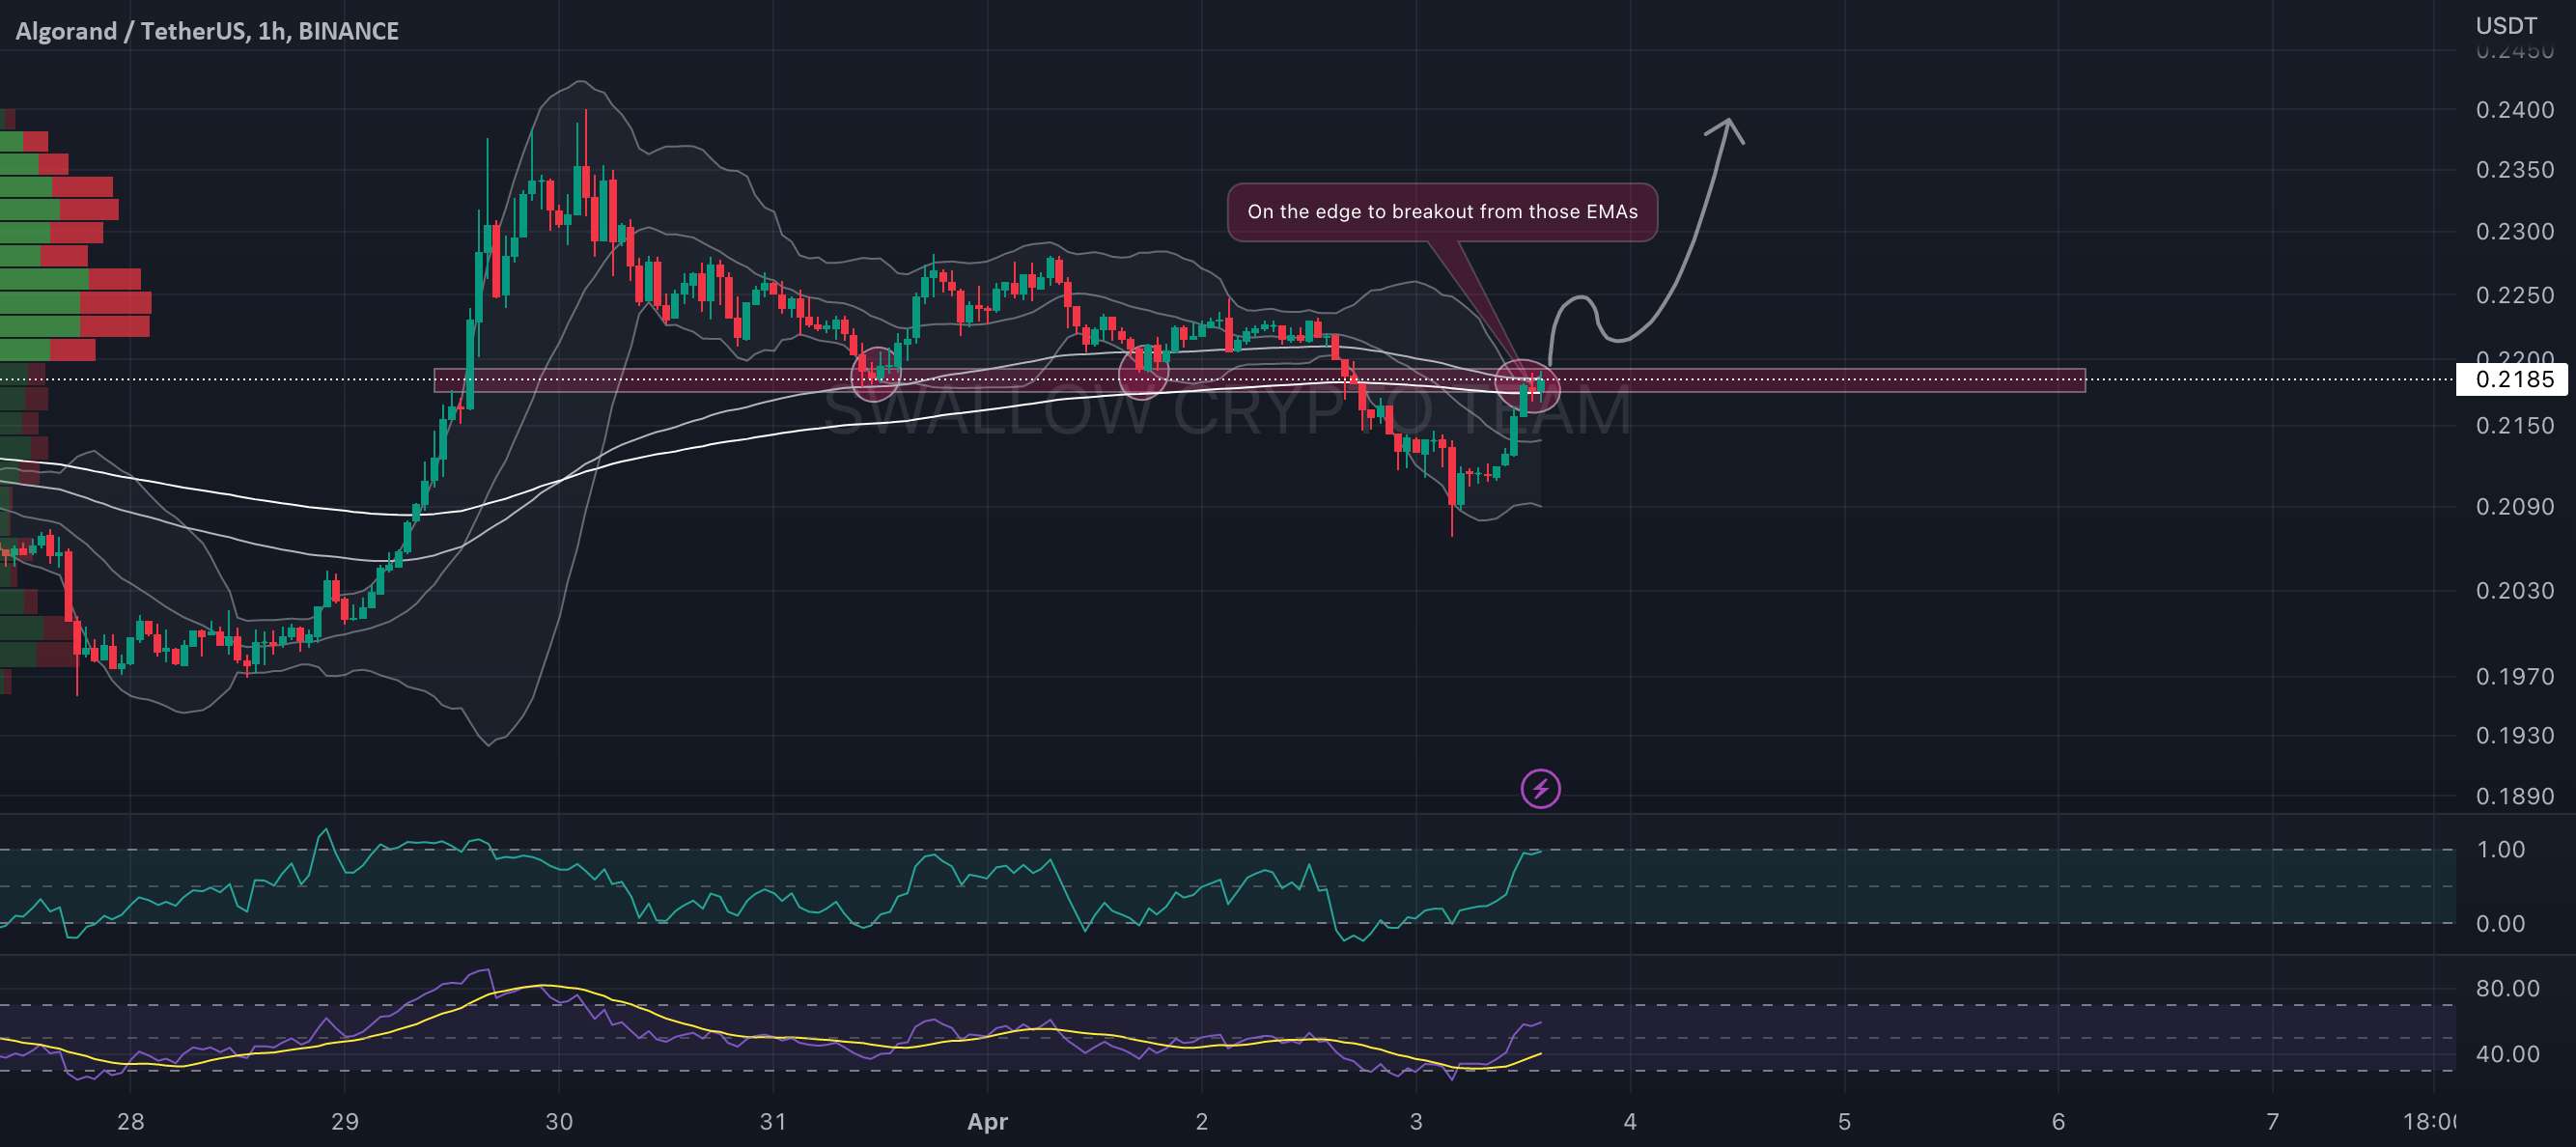Image resolution: width=2576 pixels, height=1147 pixels.
Task: Click the 0.2090 price axis label
Action: [x=2514, y=507]
